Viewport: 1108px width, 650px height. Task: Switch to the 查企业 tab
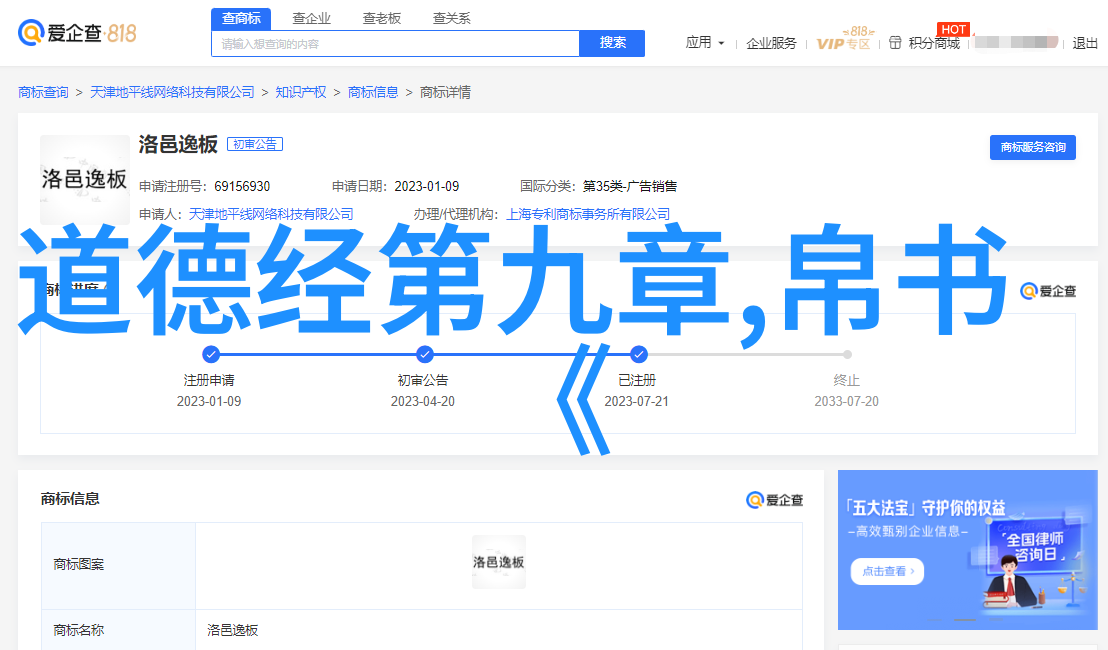click(x=311, y=18)
